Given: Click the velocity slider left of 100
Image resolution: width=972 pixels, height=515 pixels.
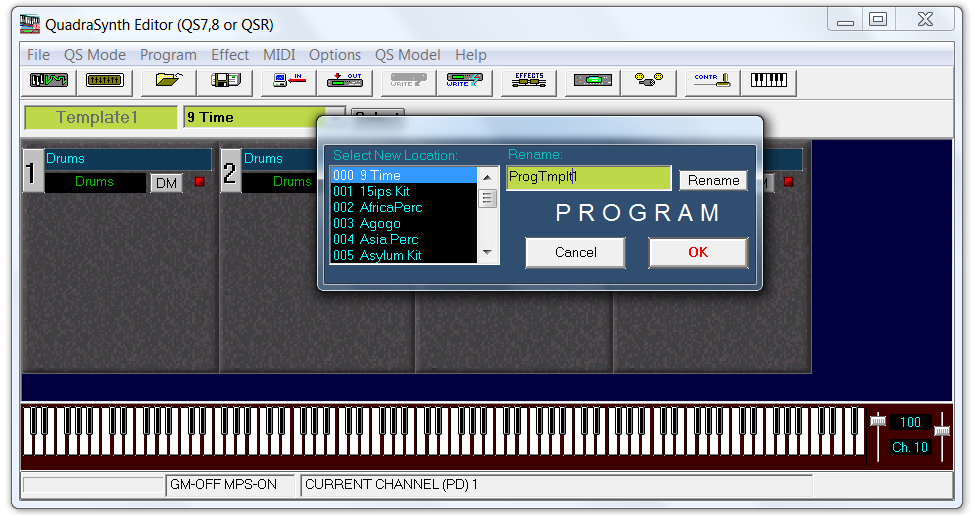Looking at the screenshot, I should tap(878, 421).
